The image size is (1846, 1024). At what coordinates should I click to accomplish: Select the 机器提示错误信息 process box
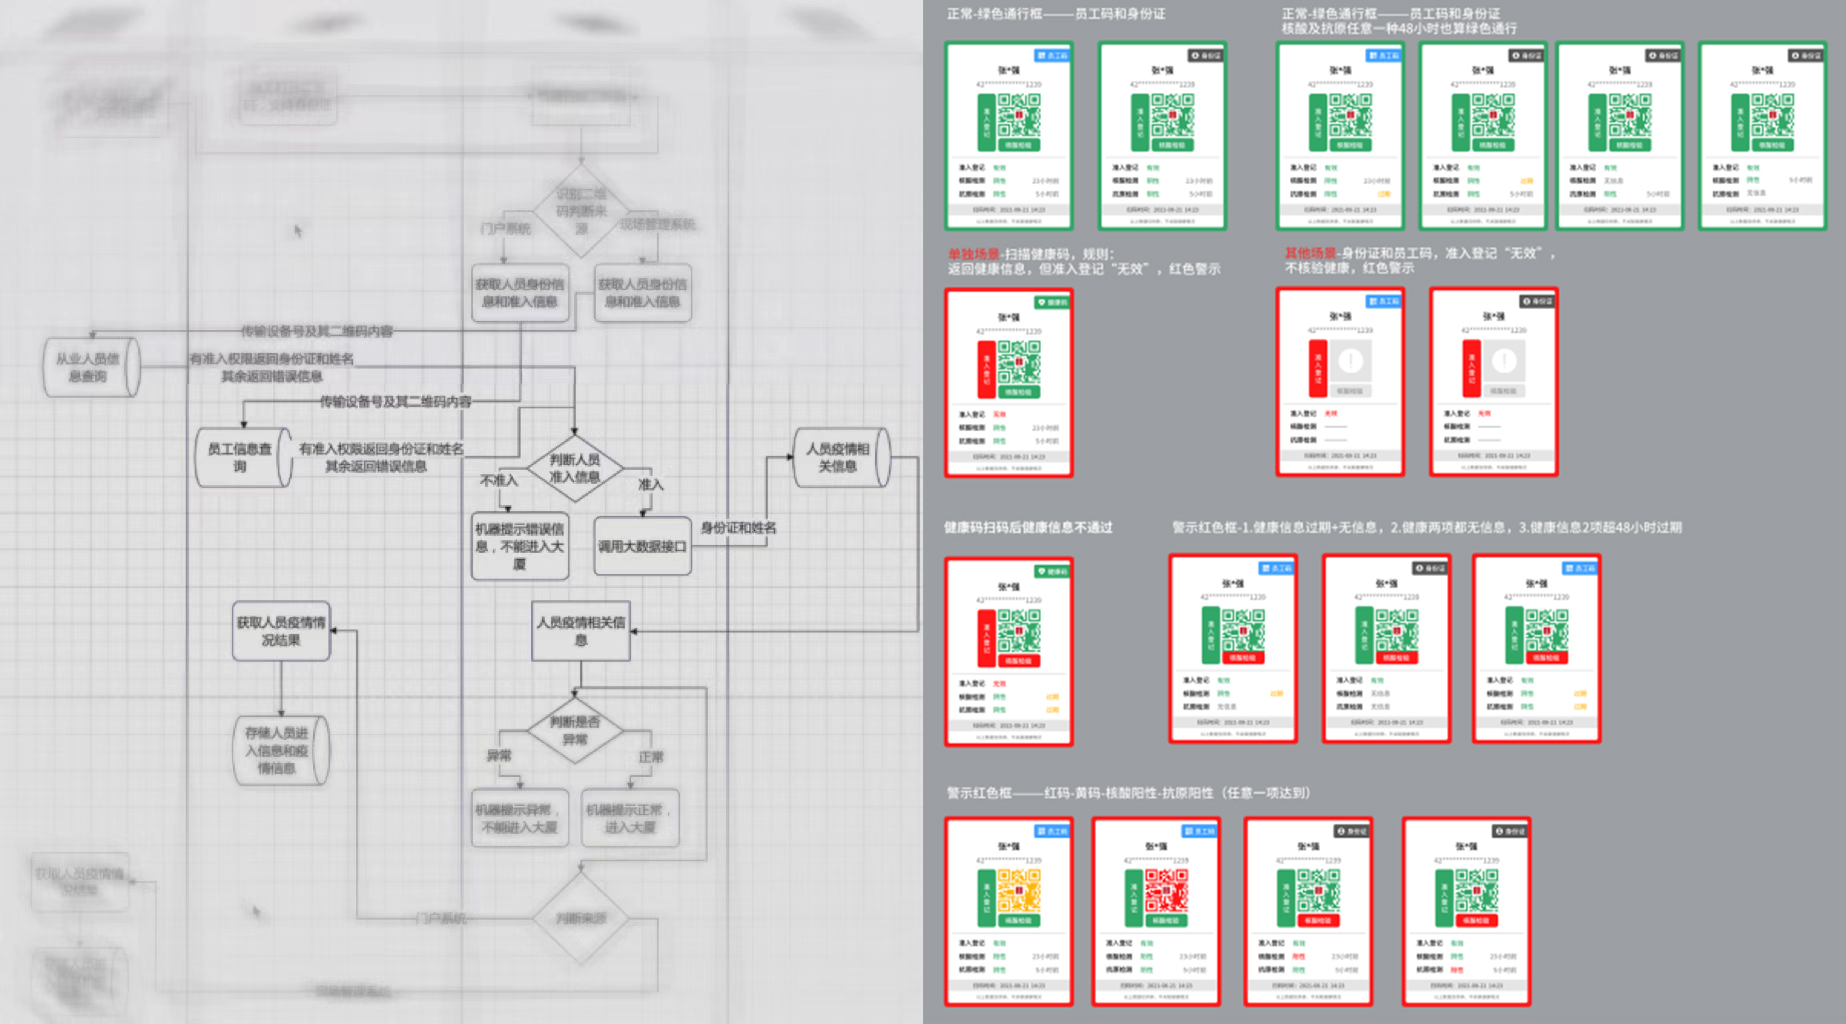click(520, 546)
